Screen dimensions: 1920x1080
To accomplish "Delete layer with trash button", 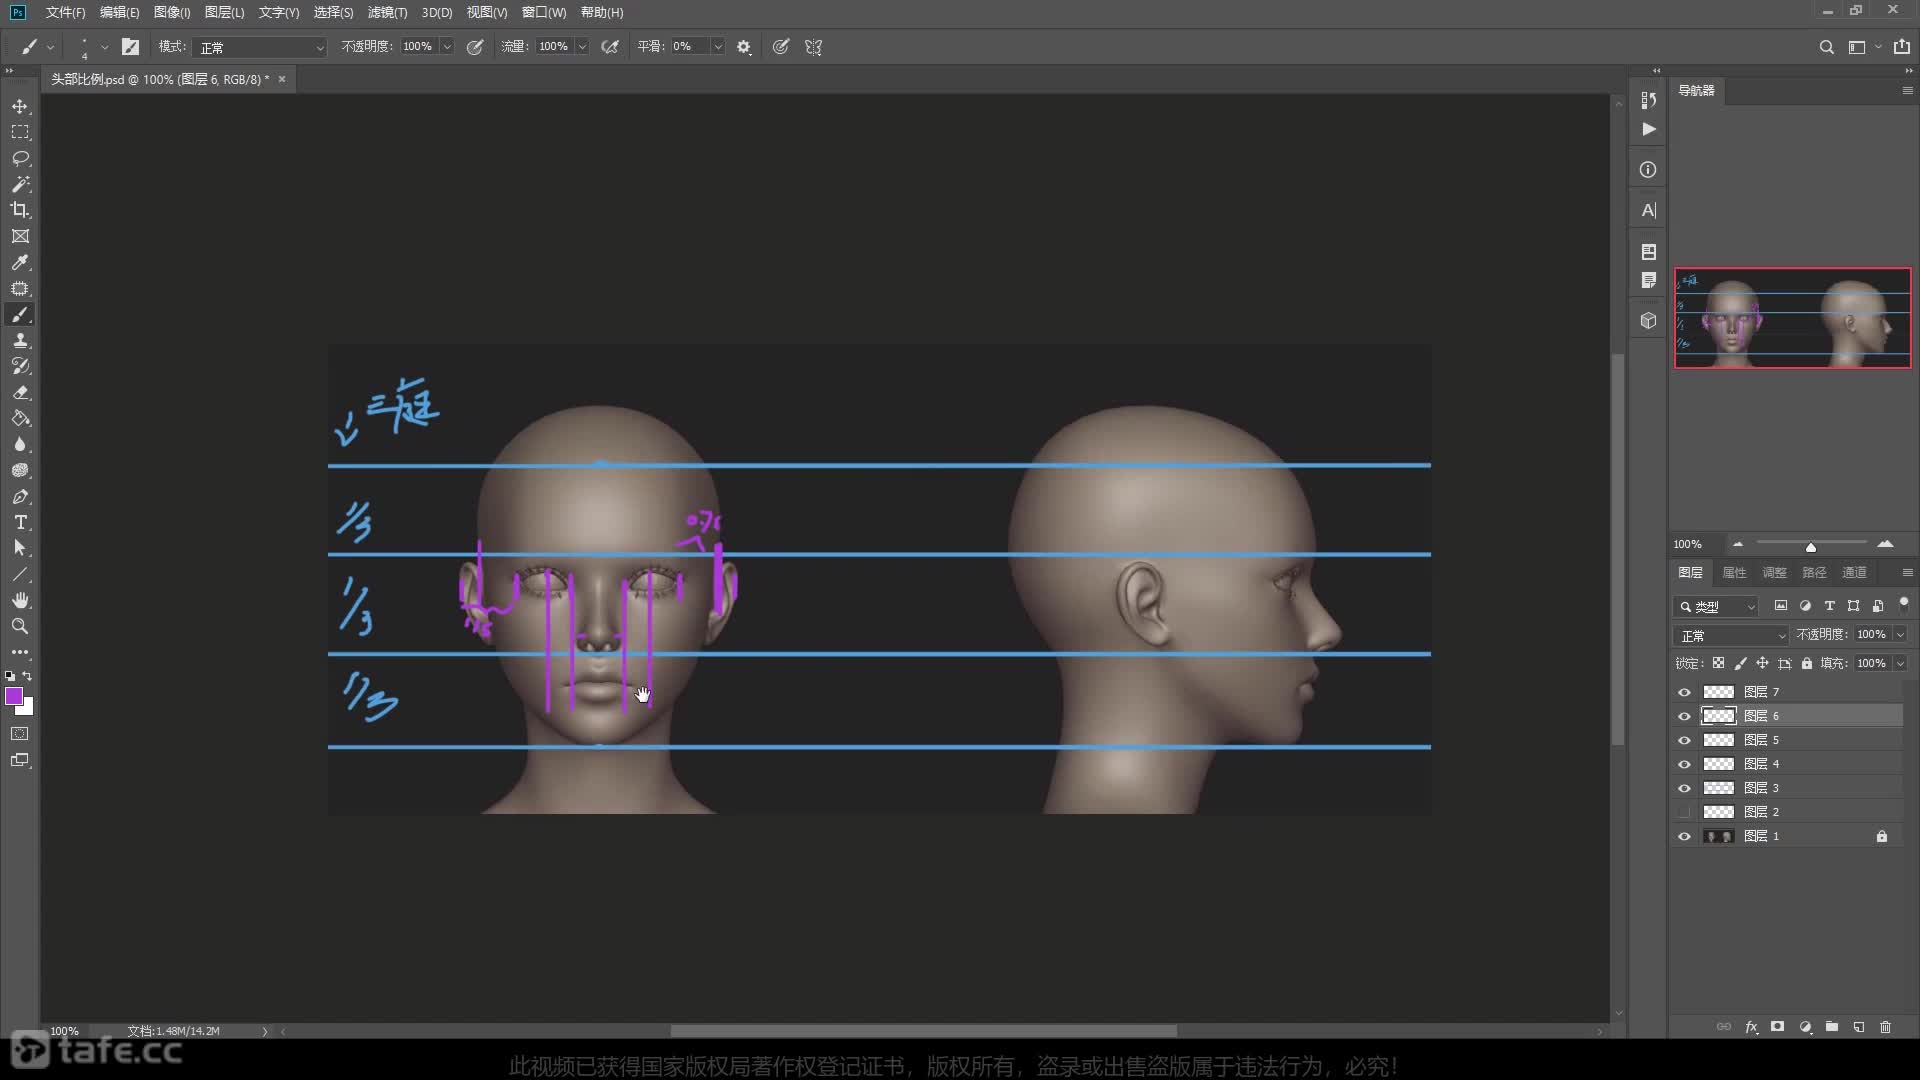I will point(1885,1027).
